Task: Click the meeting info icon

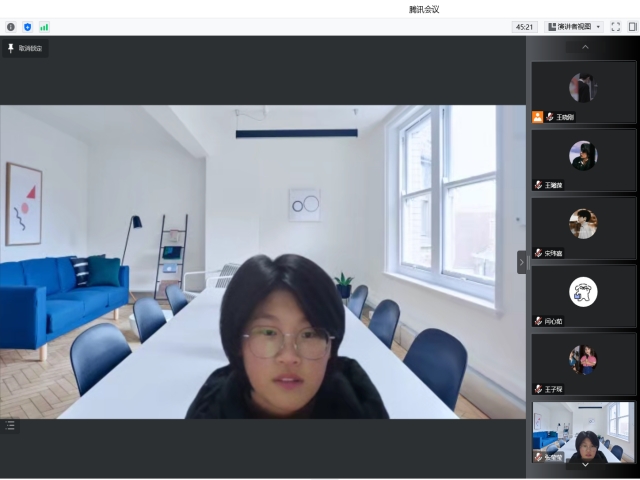Action: (11, 27)
